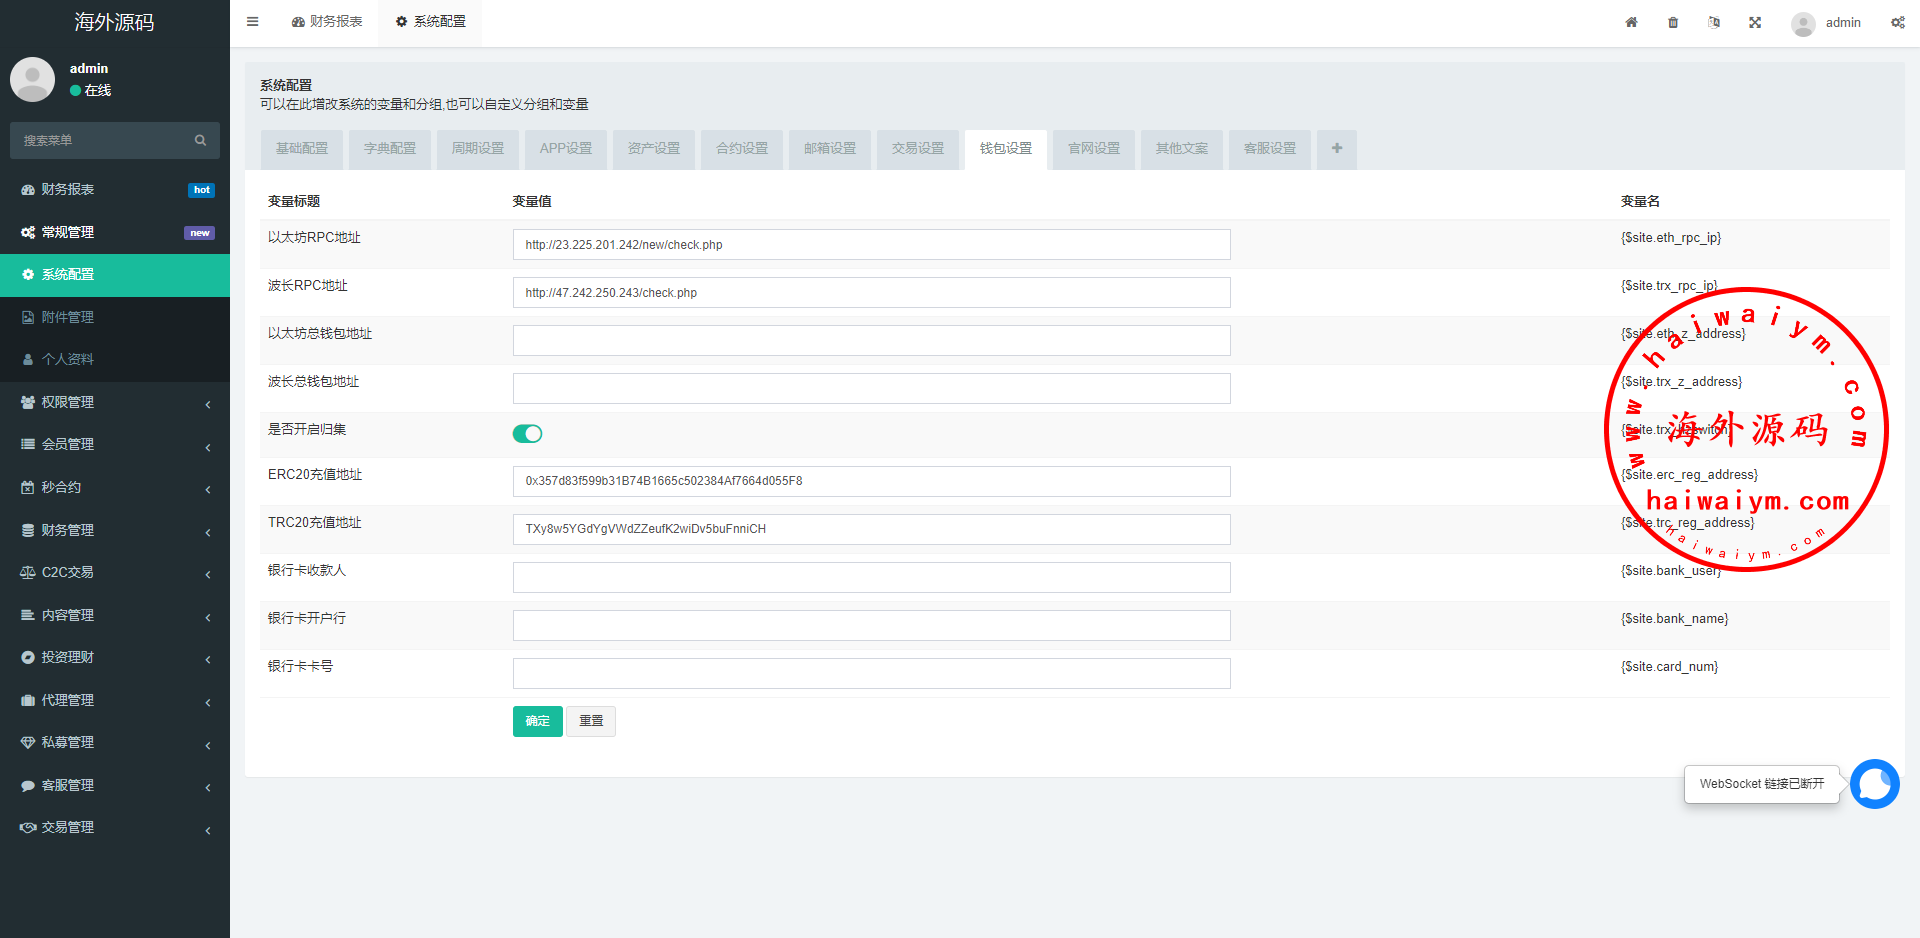Click the hamburger menu toggle icon
Image resolution: width=1920 pixels, height=938 pixels.
(253, 22)
